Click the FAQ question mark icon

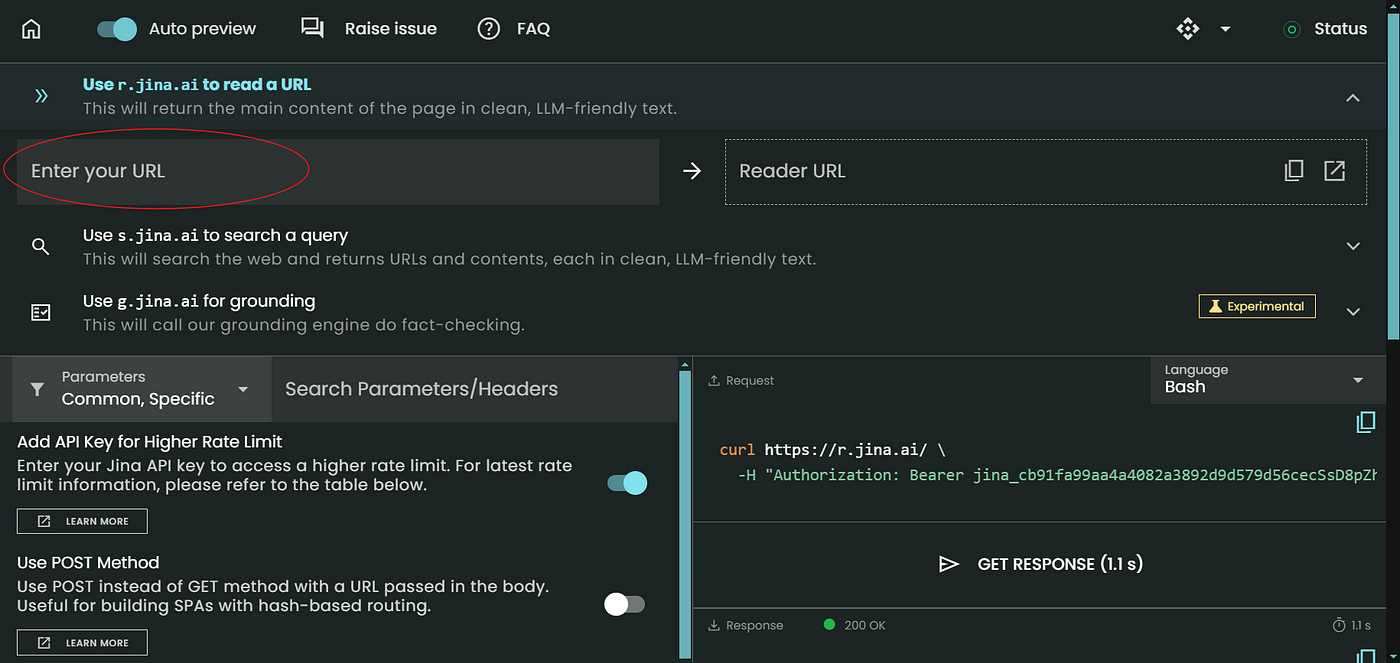click(x=488, y=29)
